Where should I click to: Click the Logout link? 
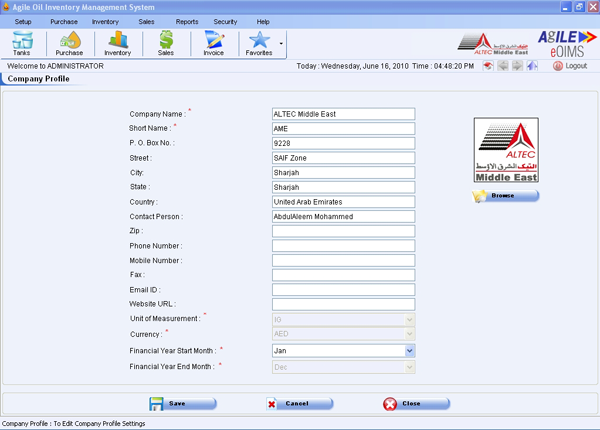click(576, 66)
